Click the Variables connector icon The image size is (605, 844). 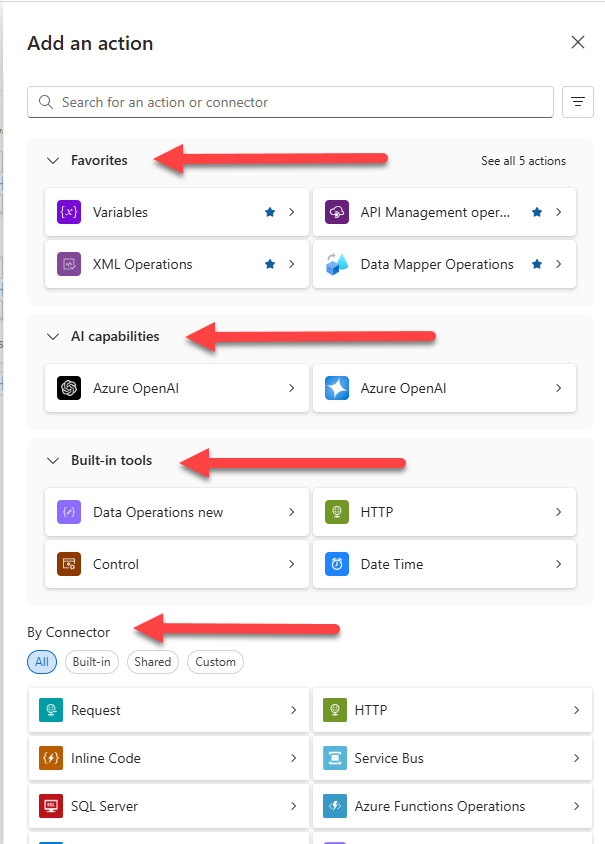pos(69,213)
